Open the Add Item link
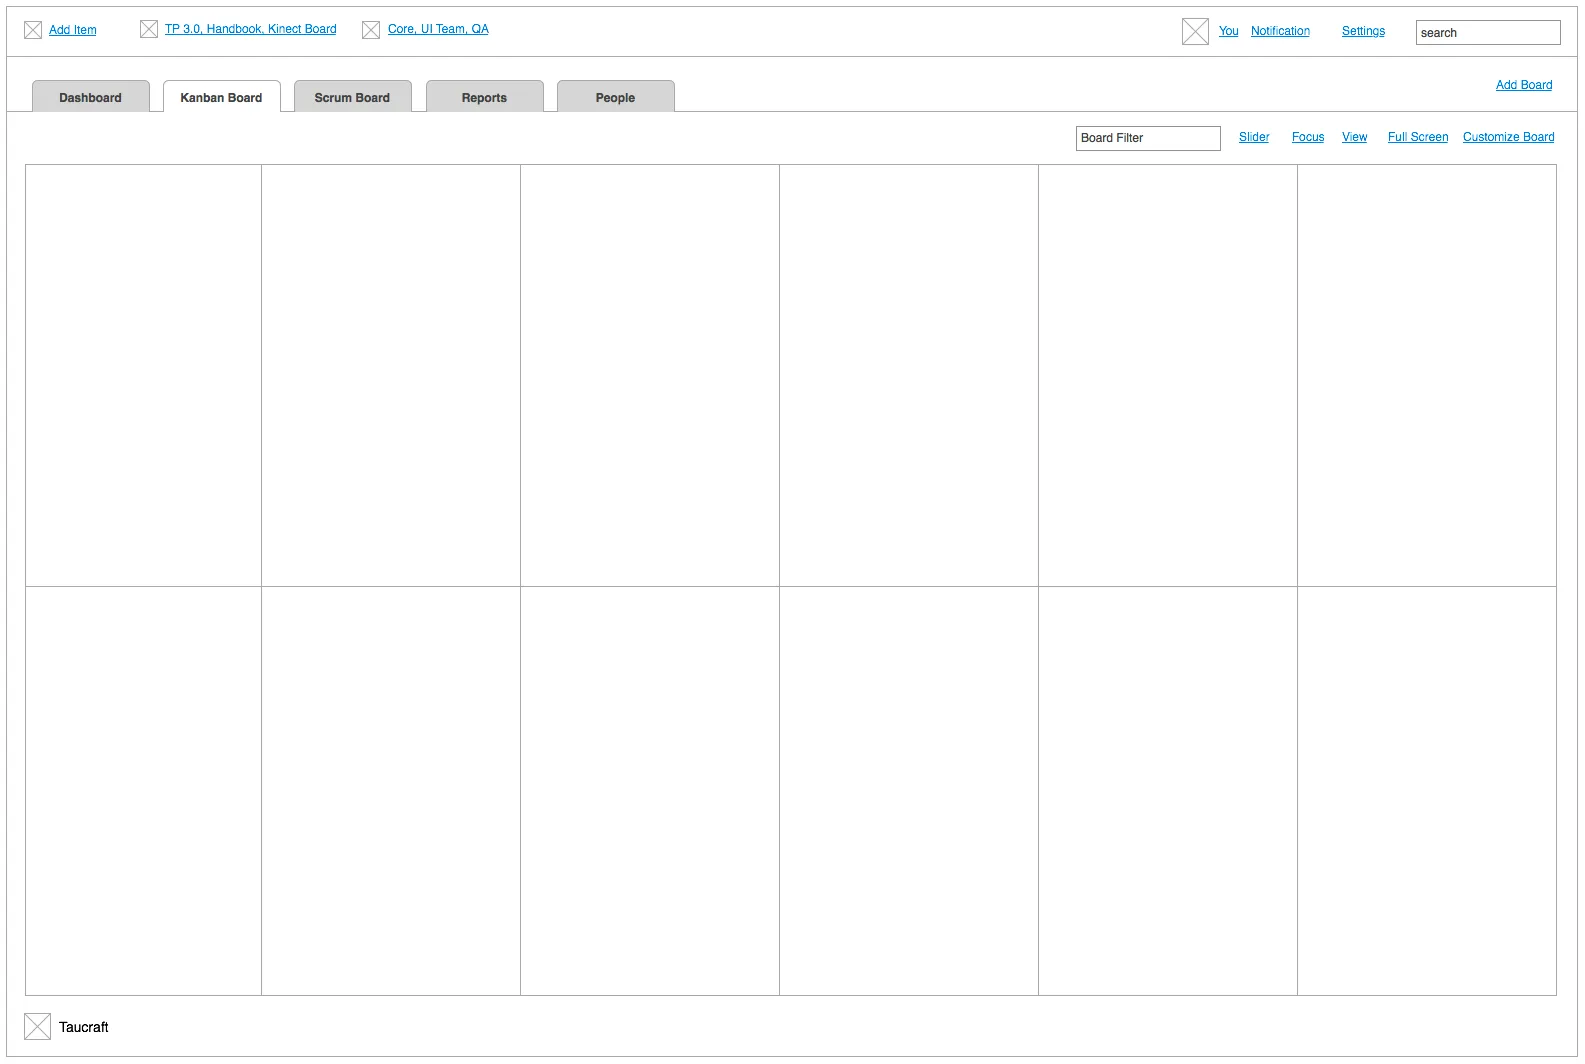 pyautogui.click(x=73, y=30)
